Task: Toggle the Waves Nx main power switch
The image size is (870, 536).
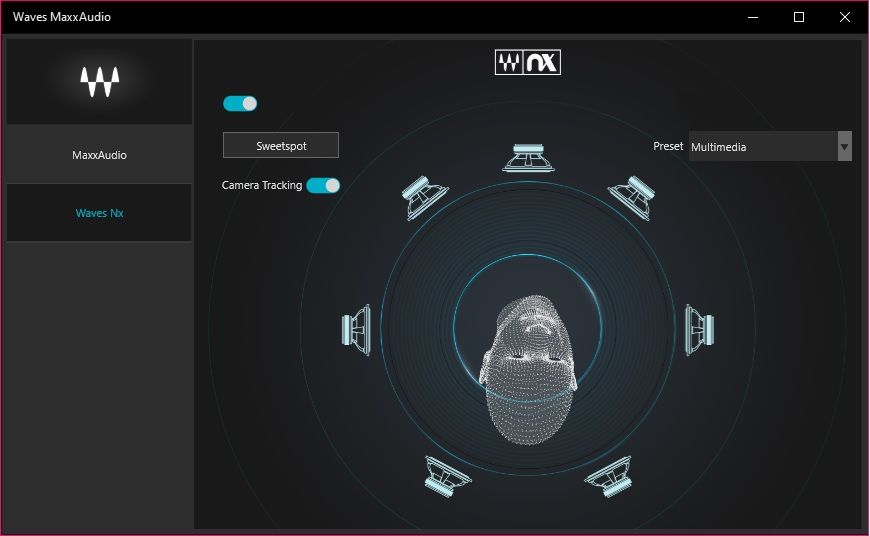Action: (x=240, y=104)
